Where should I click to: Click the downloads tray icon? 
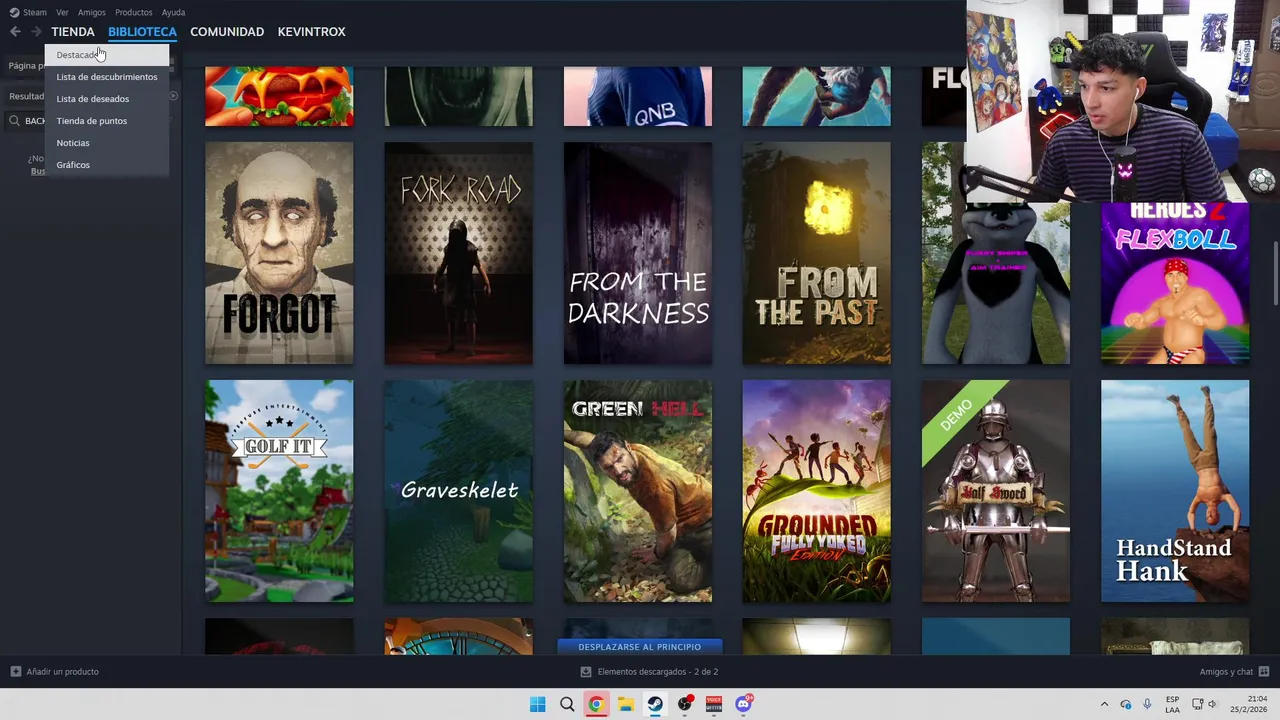point(586,672)
